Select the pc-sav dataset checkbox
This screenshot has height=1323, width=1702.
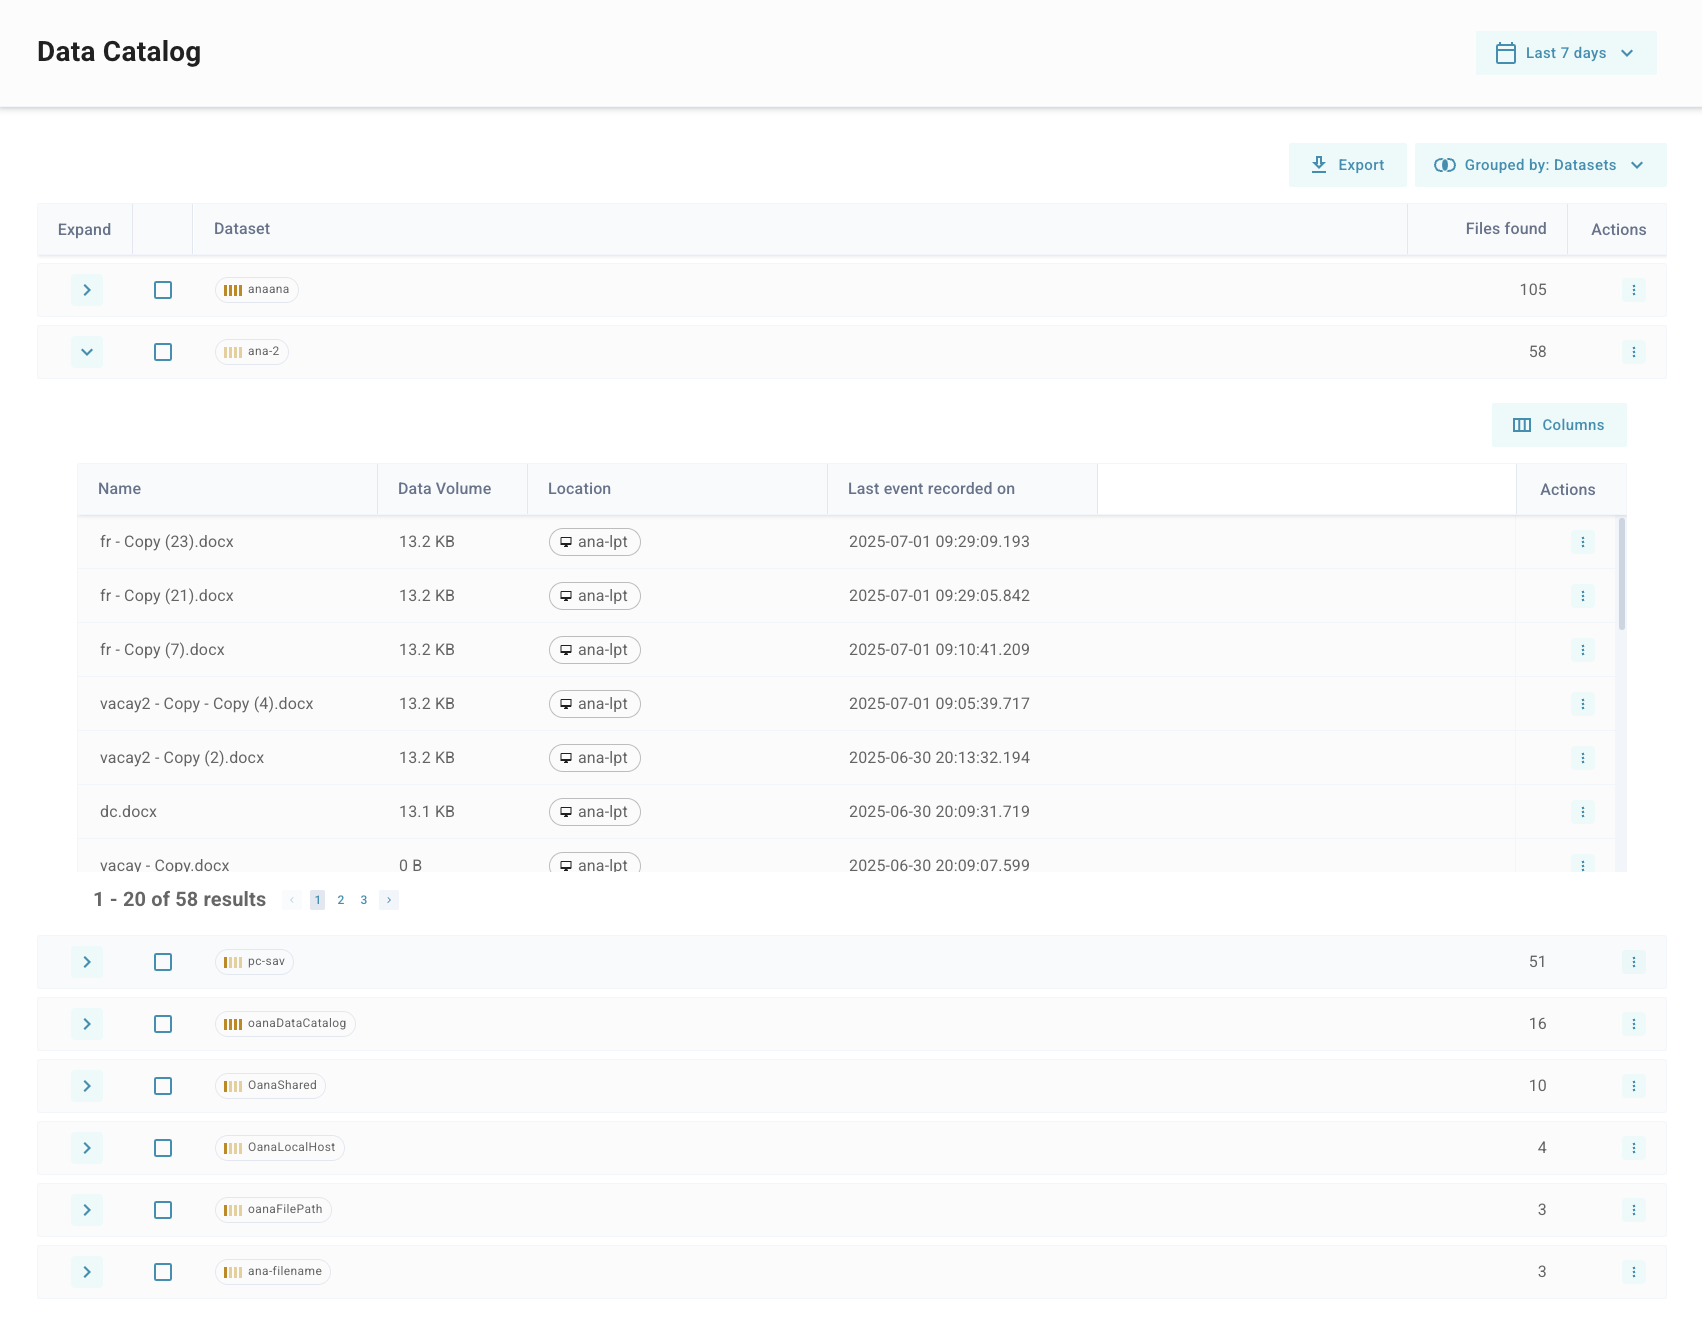163,962
